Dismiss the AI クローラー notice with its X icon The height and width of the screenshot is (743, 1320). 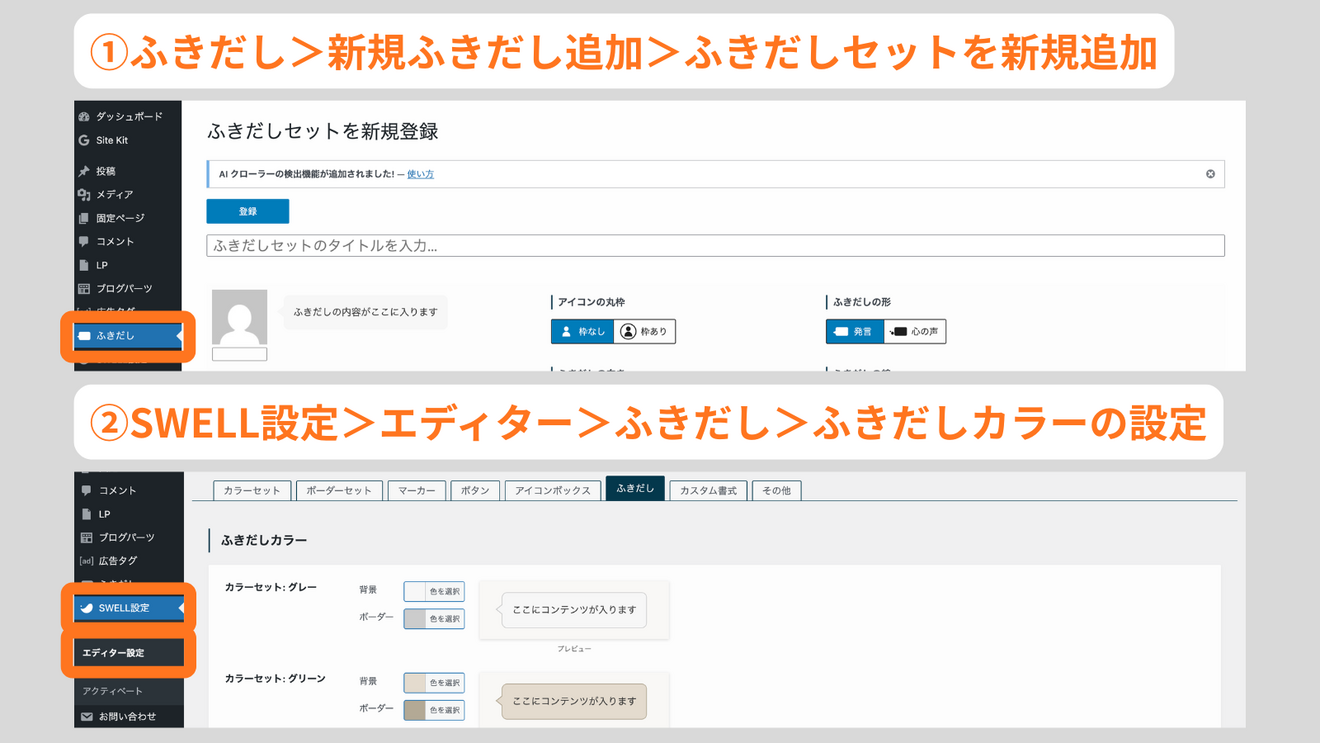(x=1210, y=174)
